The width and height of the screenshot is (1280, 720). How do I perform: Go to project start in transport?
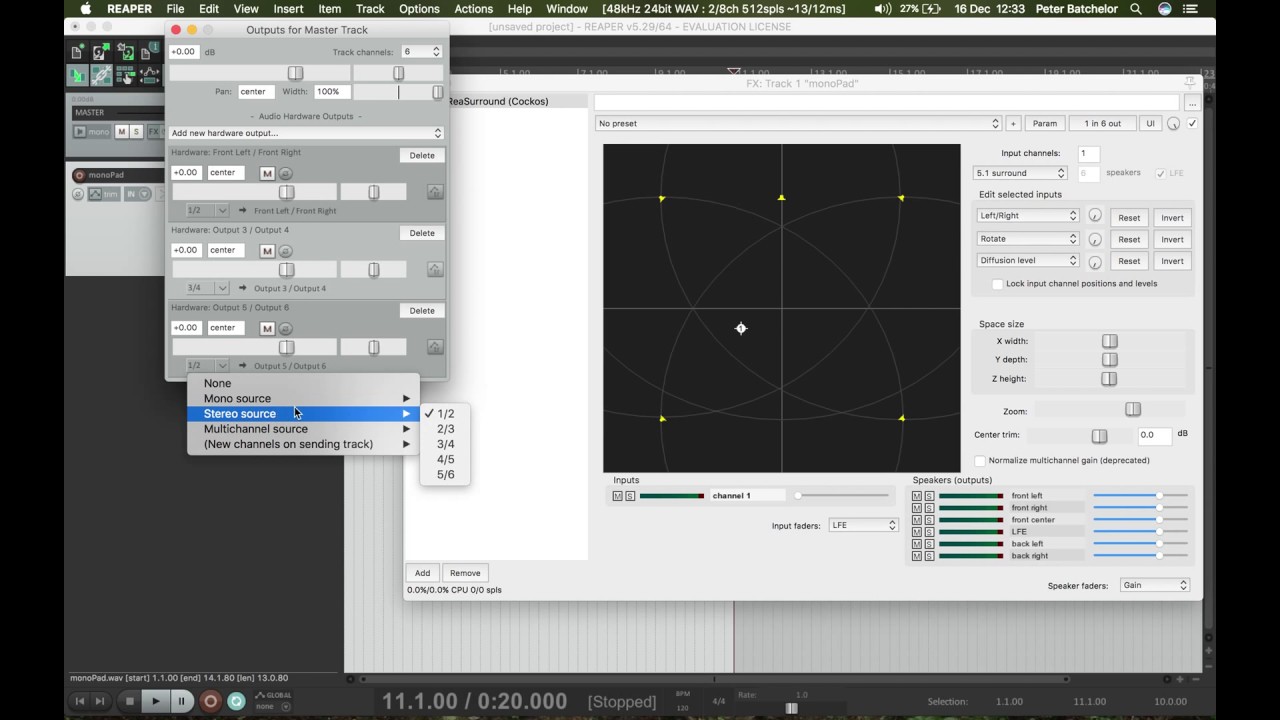coord(81,702)
